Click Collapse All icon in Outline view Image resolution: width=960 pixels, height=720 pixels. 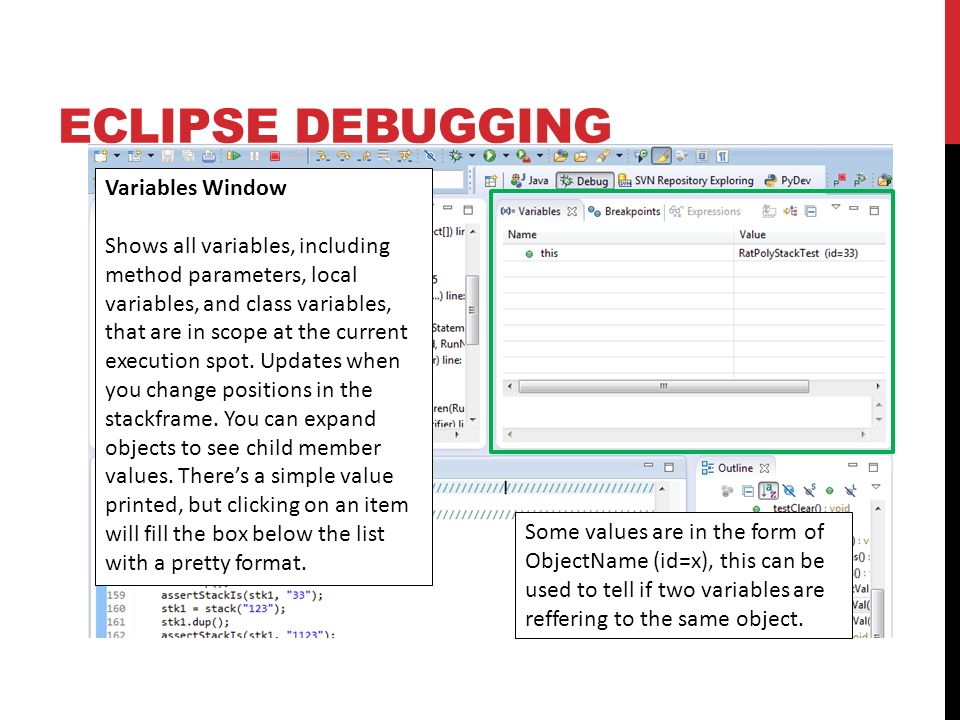coord(748,490)
